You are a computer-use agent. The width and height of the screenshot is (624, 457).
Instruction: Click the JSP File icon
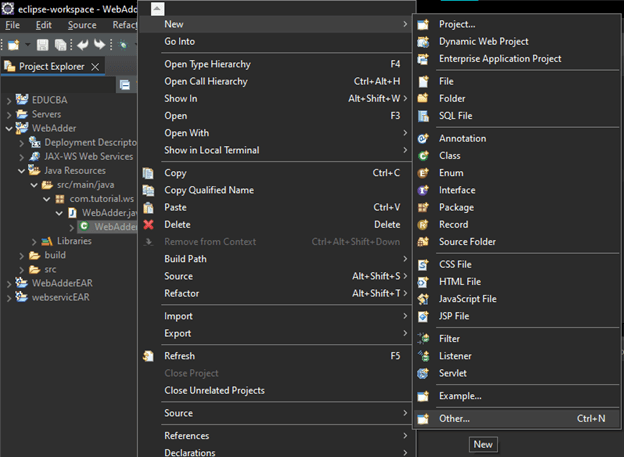pyautogui.click(x=423, y=316)
